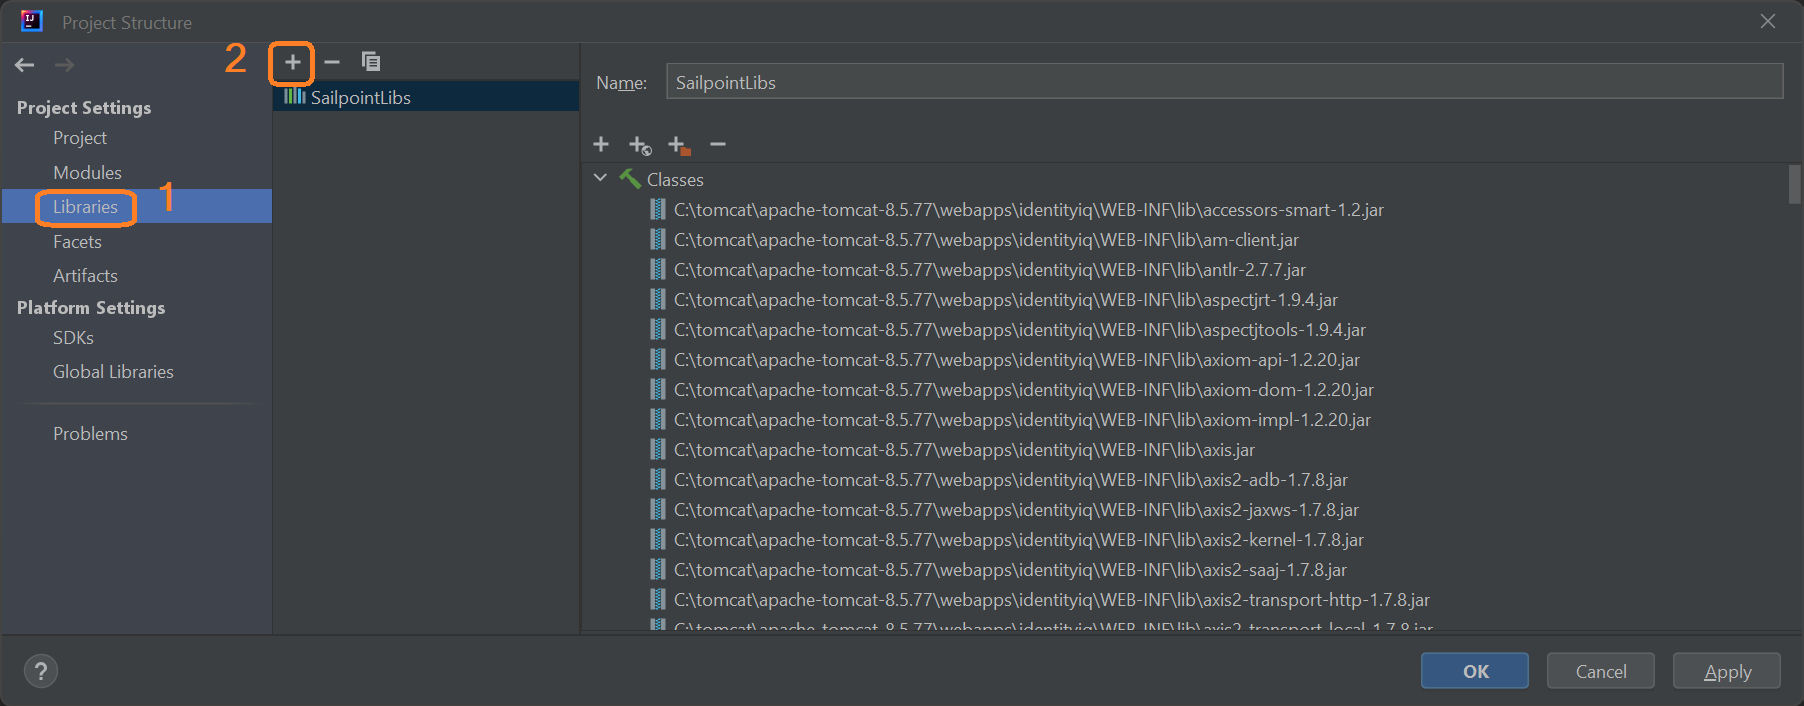
Task: Add a new project library
Action: [x=292, y=62]
